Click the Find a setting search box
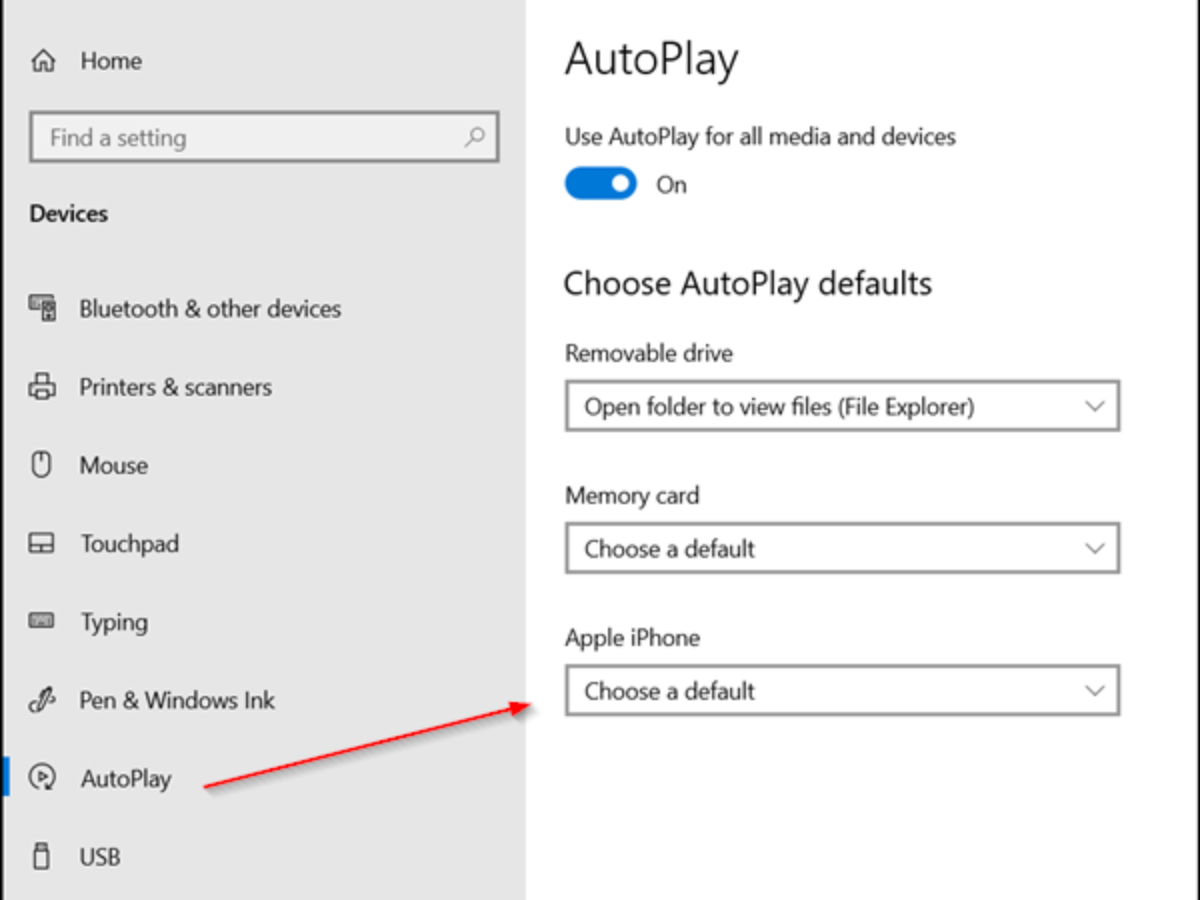 pos(250,138)
